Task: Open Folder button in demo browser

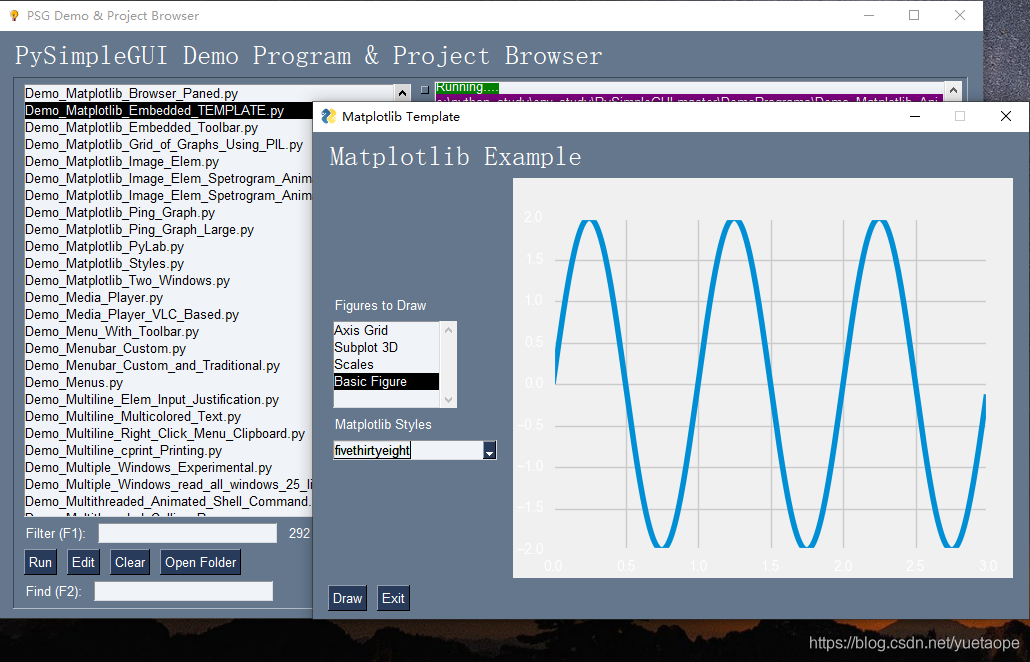Action: pos(200,562)
